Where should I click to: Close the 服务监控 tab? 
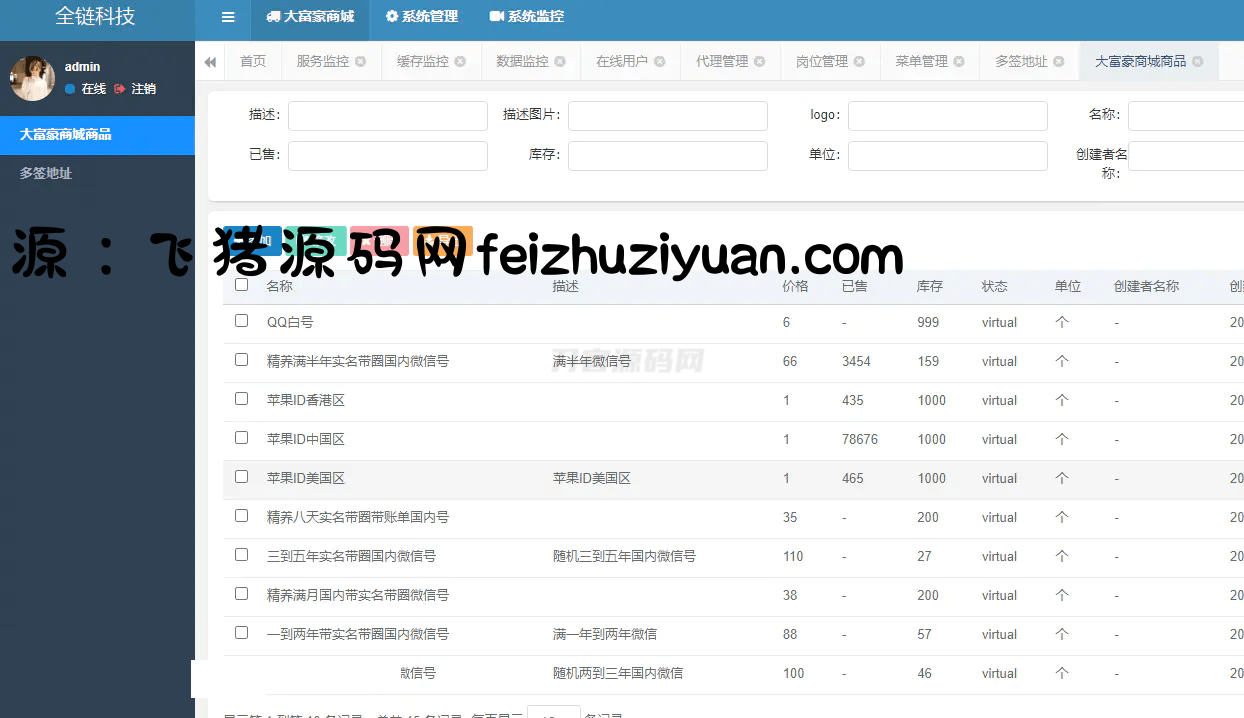point(361,62)
